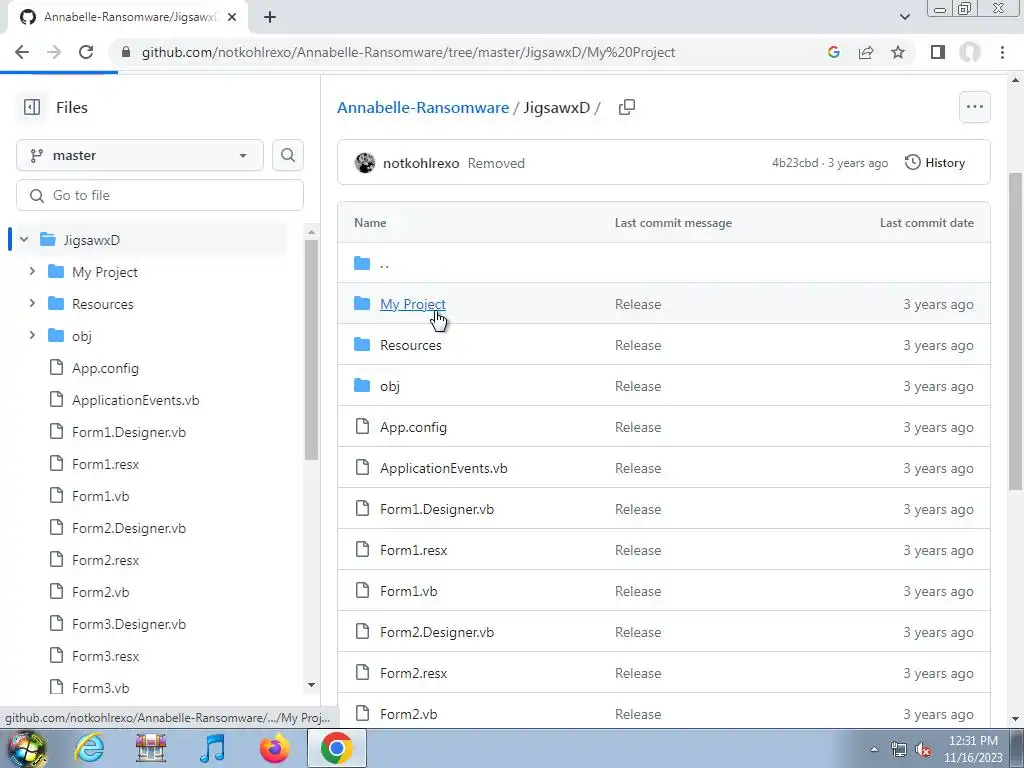Open Form2.resx in the file list
The height and width of the screenshot is (768, 1024).
[413, 673]
